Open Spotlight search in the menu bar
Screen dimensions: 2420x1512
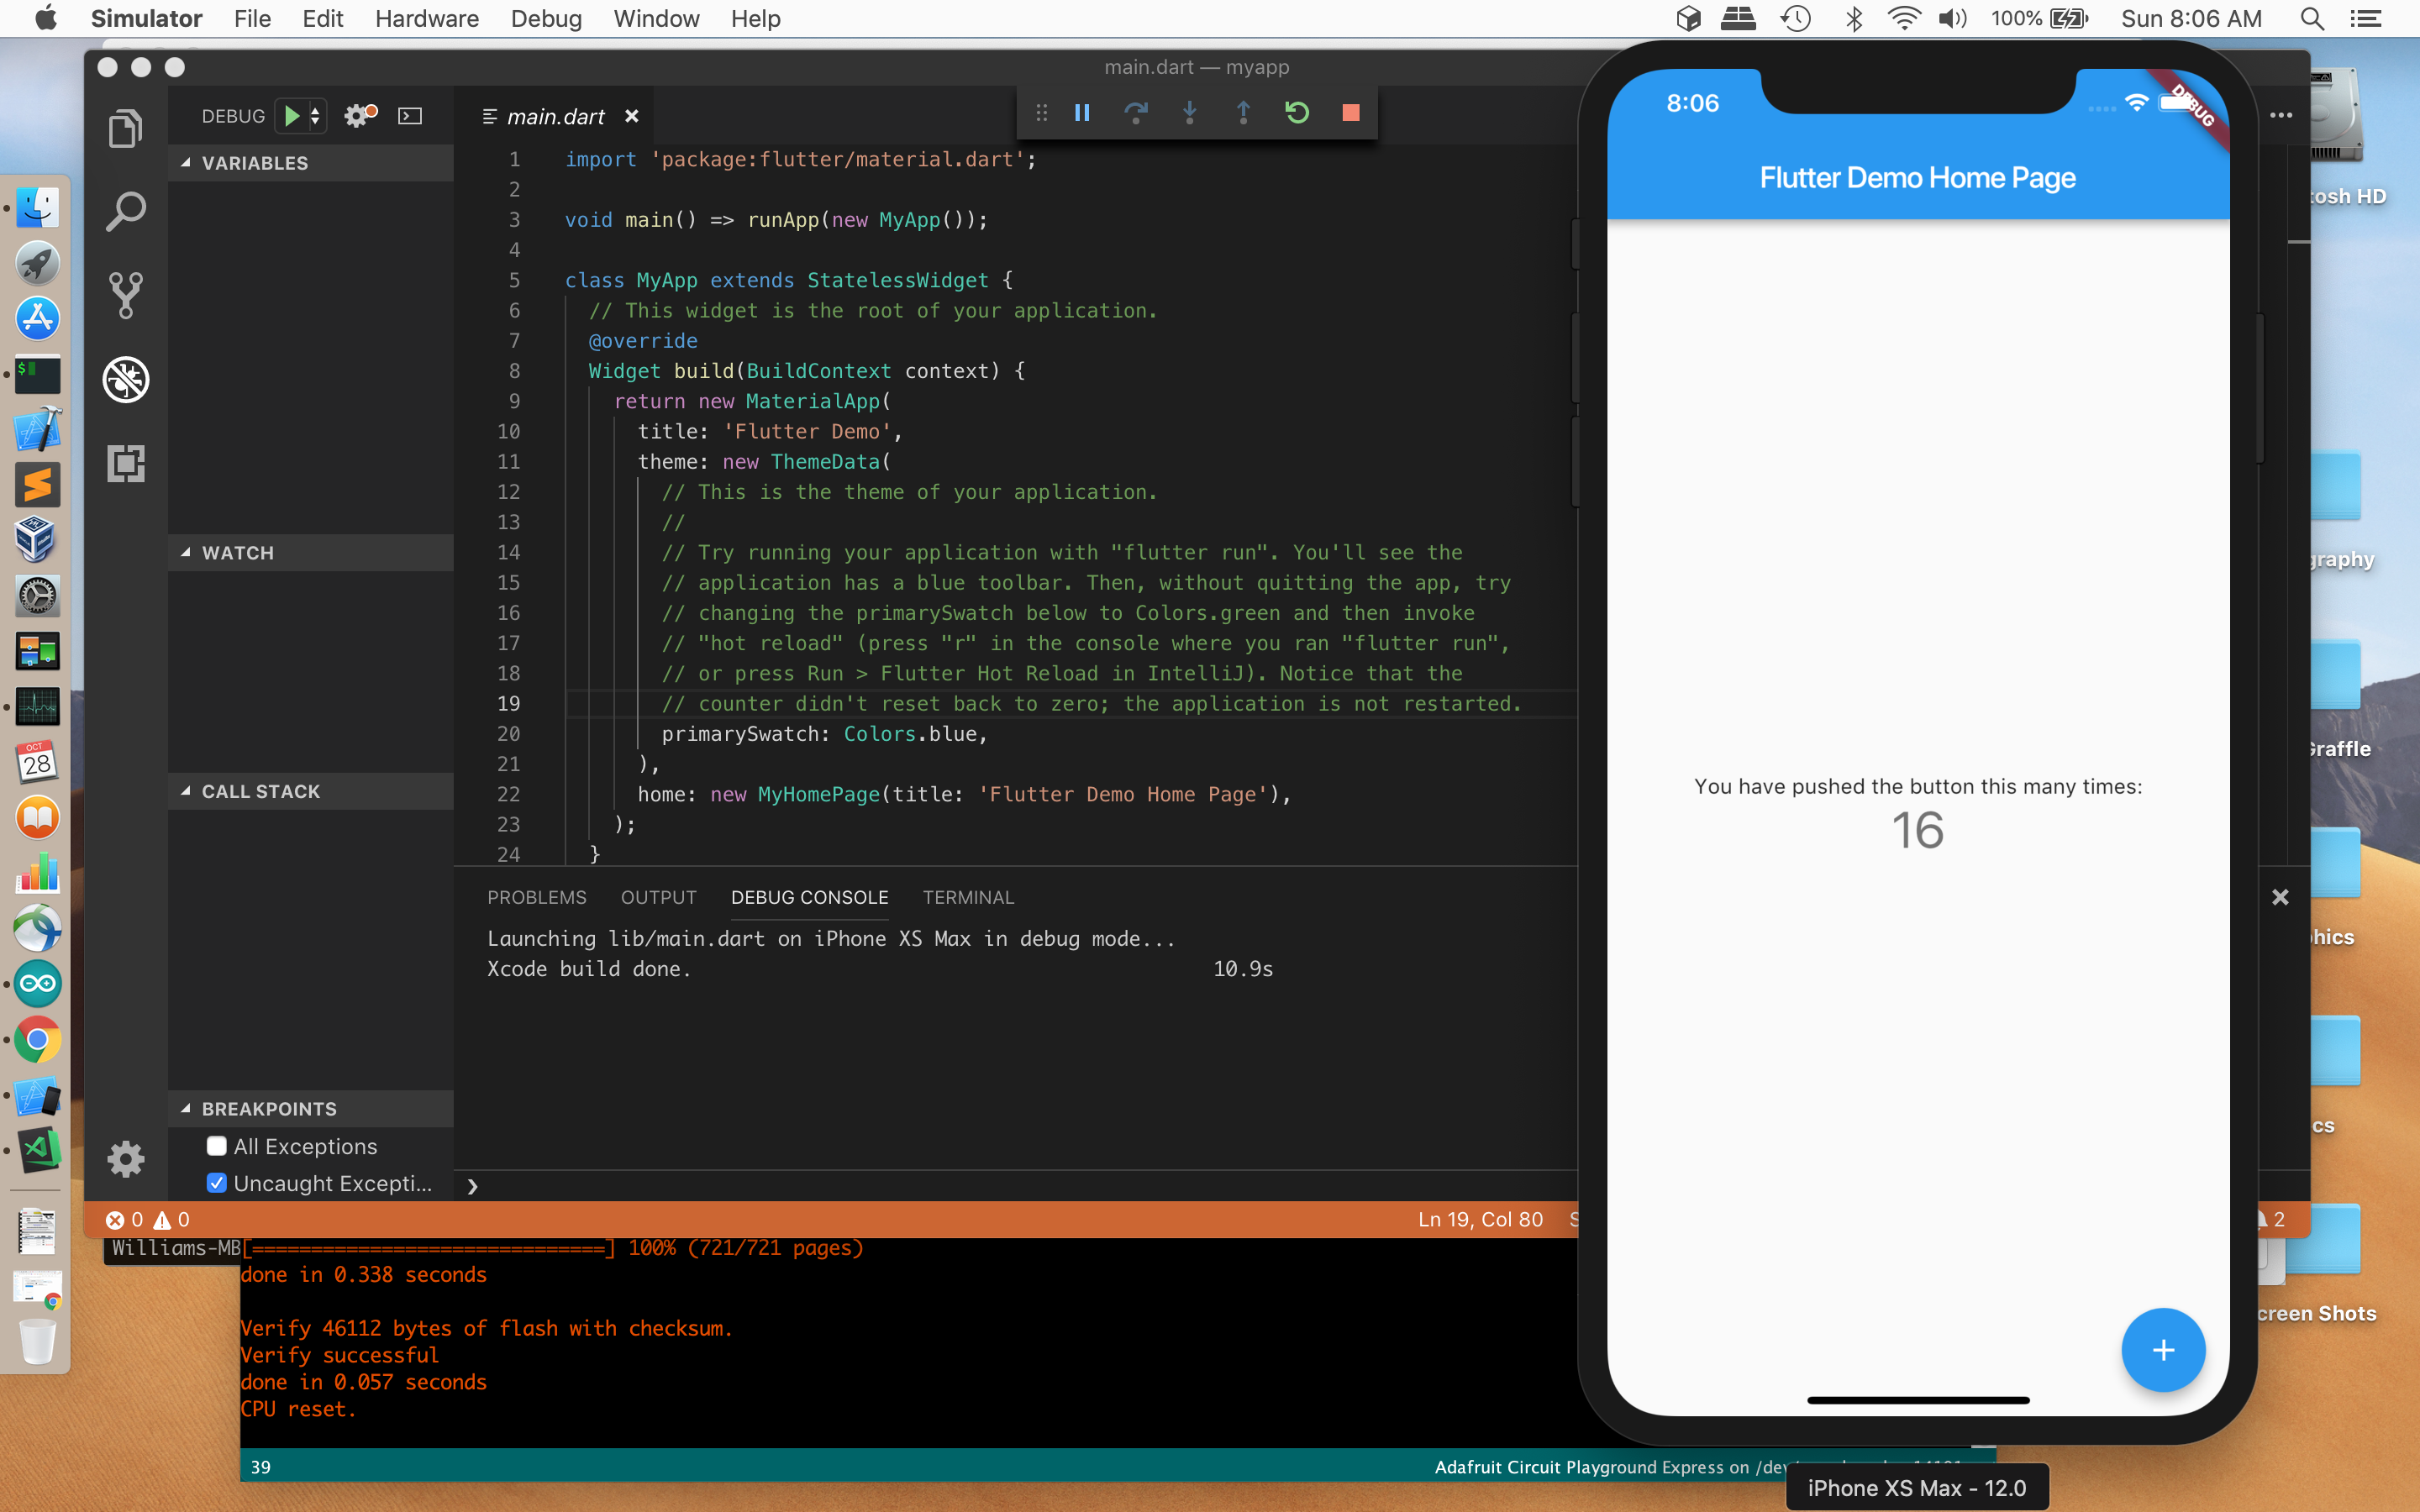tap(2311, 18)
